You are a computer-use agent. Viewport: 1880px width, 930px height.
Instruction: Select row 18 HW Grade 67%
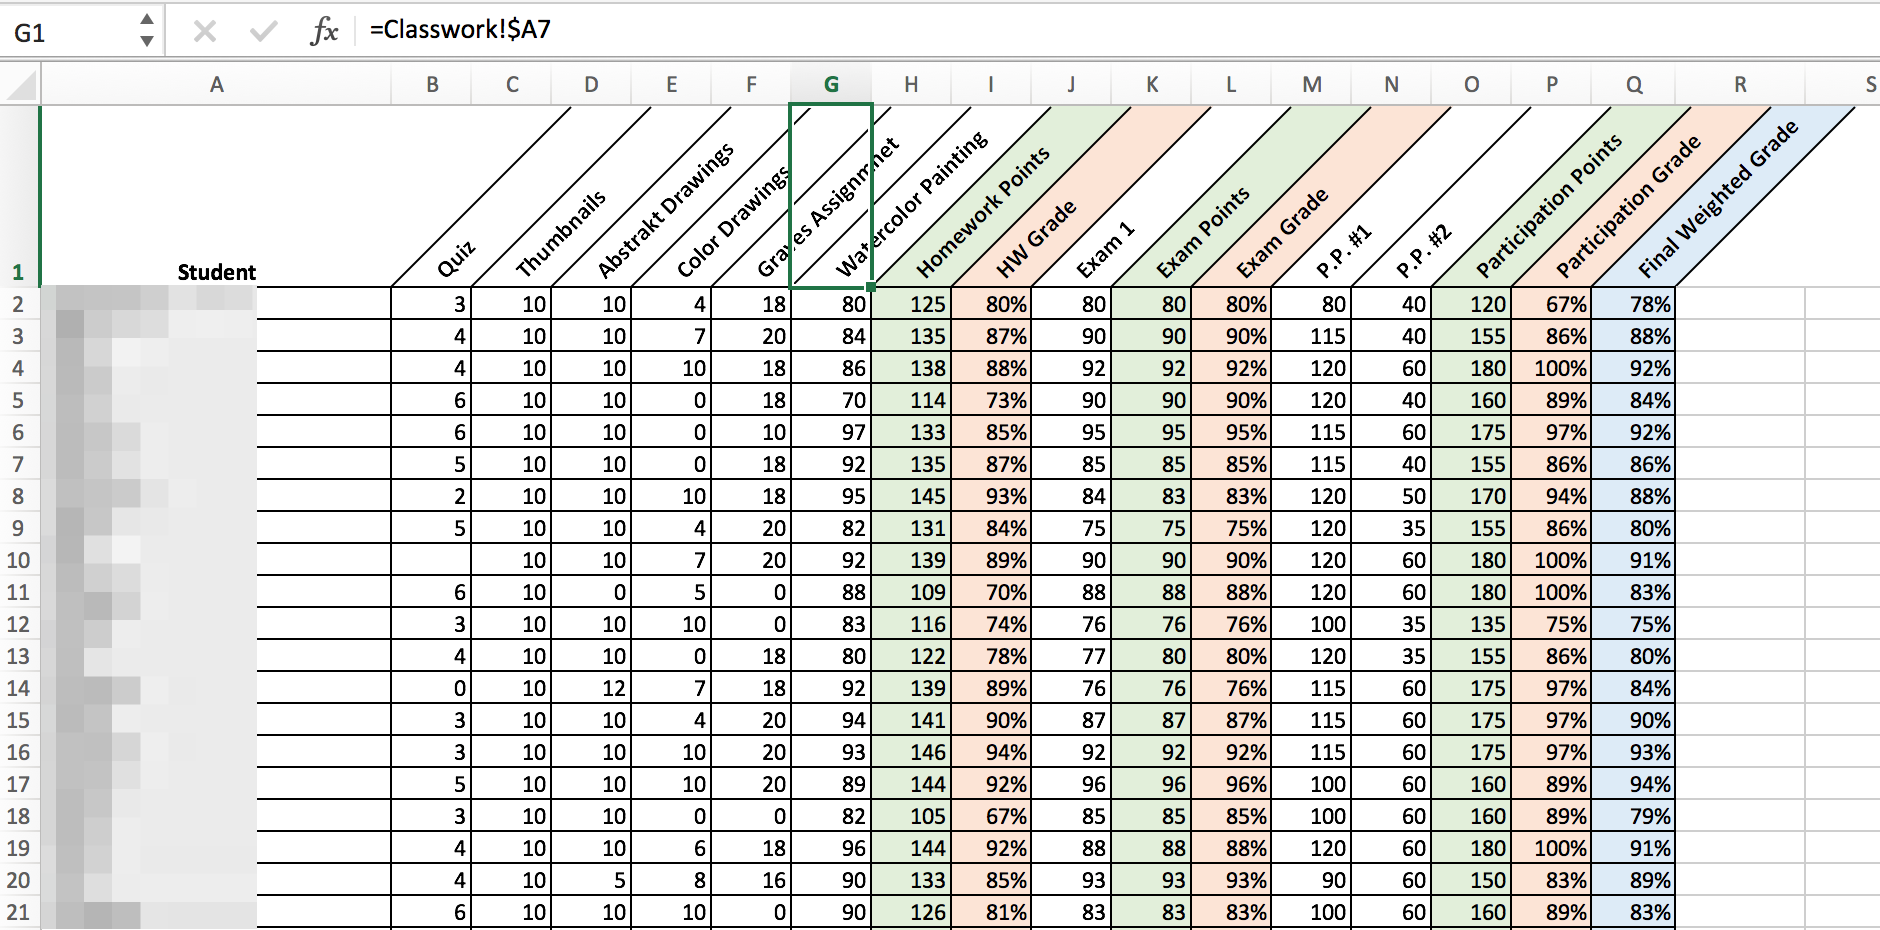click(x=991, y=816)
